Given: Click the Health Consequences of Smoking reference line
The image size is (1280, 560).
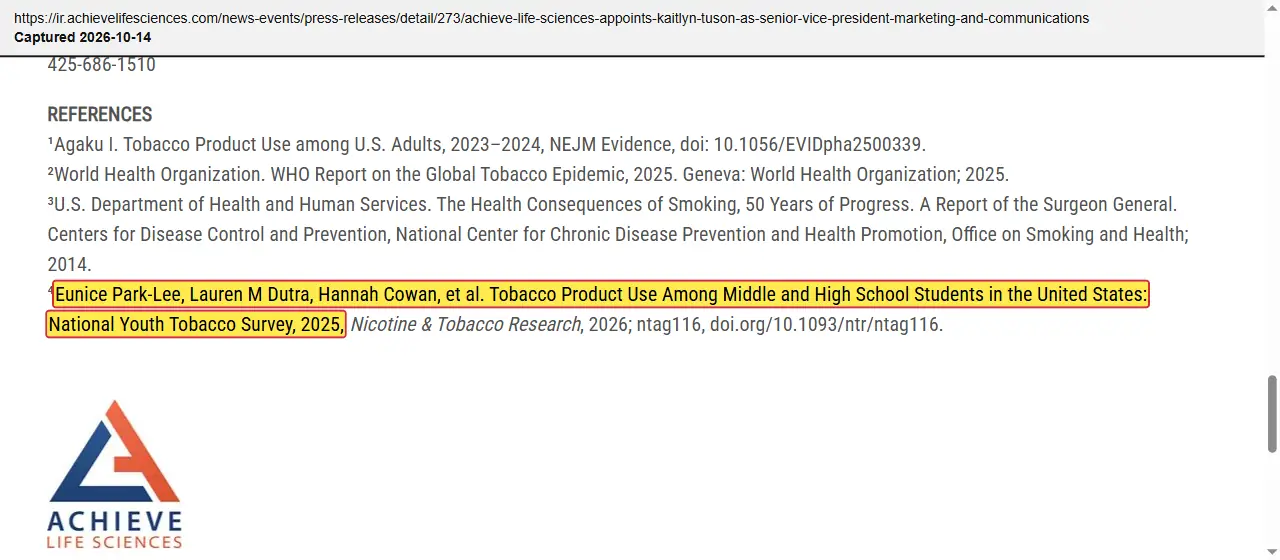Looking at the screenshot, I should click(x=612, y=204).
